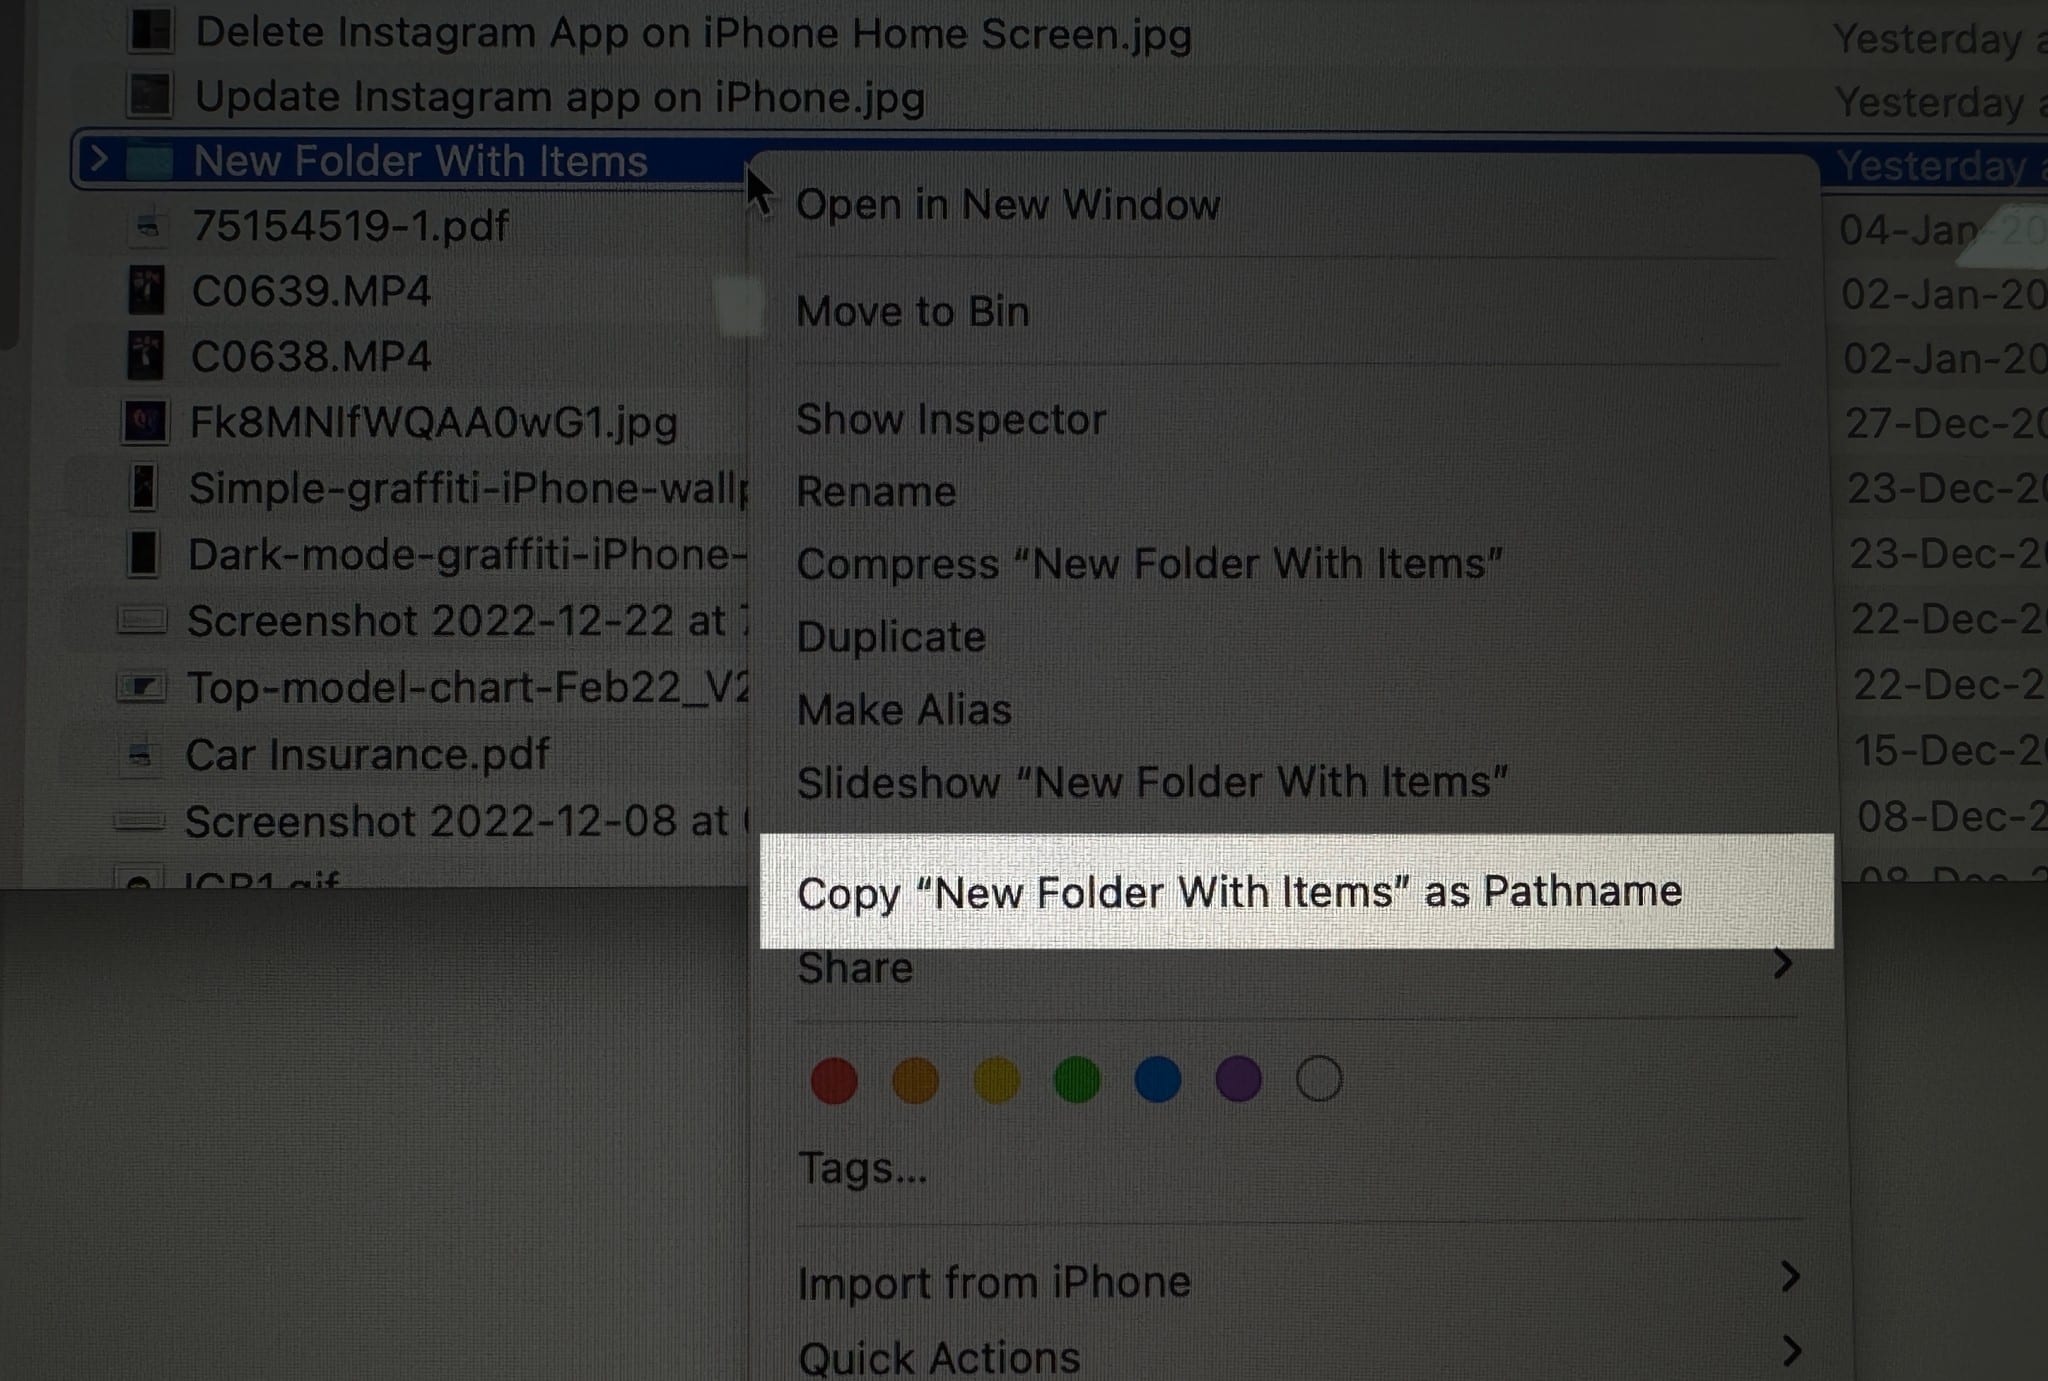2048x1381 pixels.
Task: Click the 04-Jan date of 75154519-1.pdf
Action: [1942, 230]
